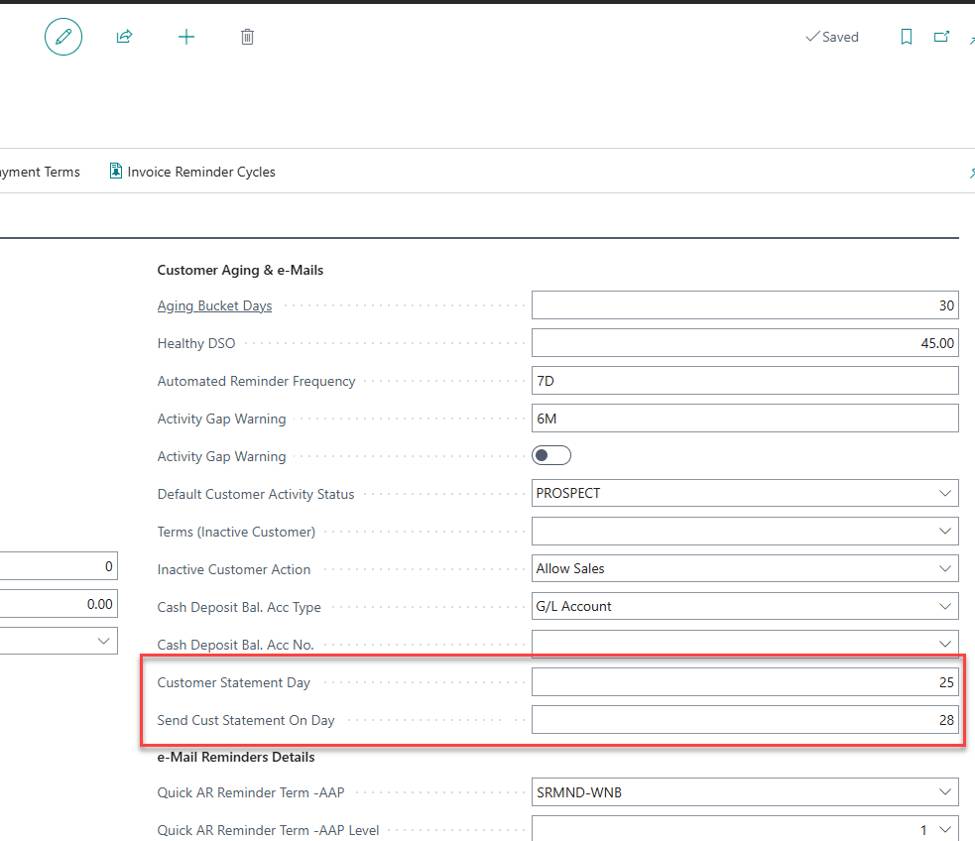Click the Invoice Reminder Cycles document icon
This screenshot has height=841, width=975.
coord(116,171)
